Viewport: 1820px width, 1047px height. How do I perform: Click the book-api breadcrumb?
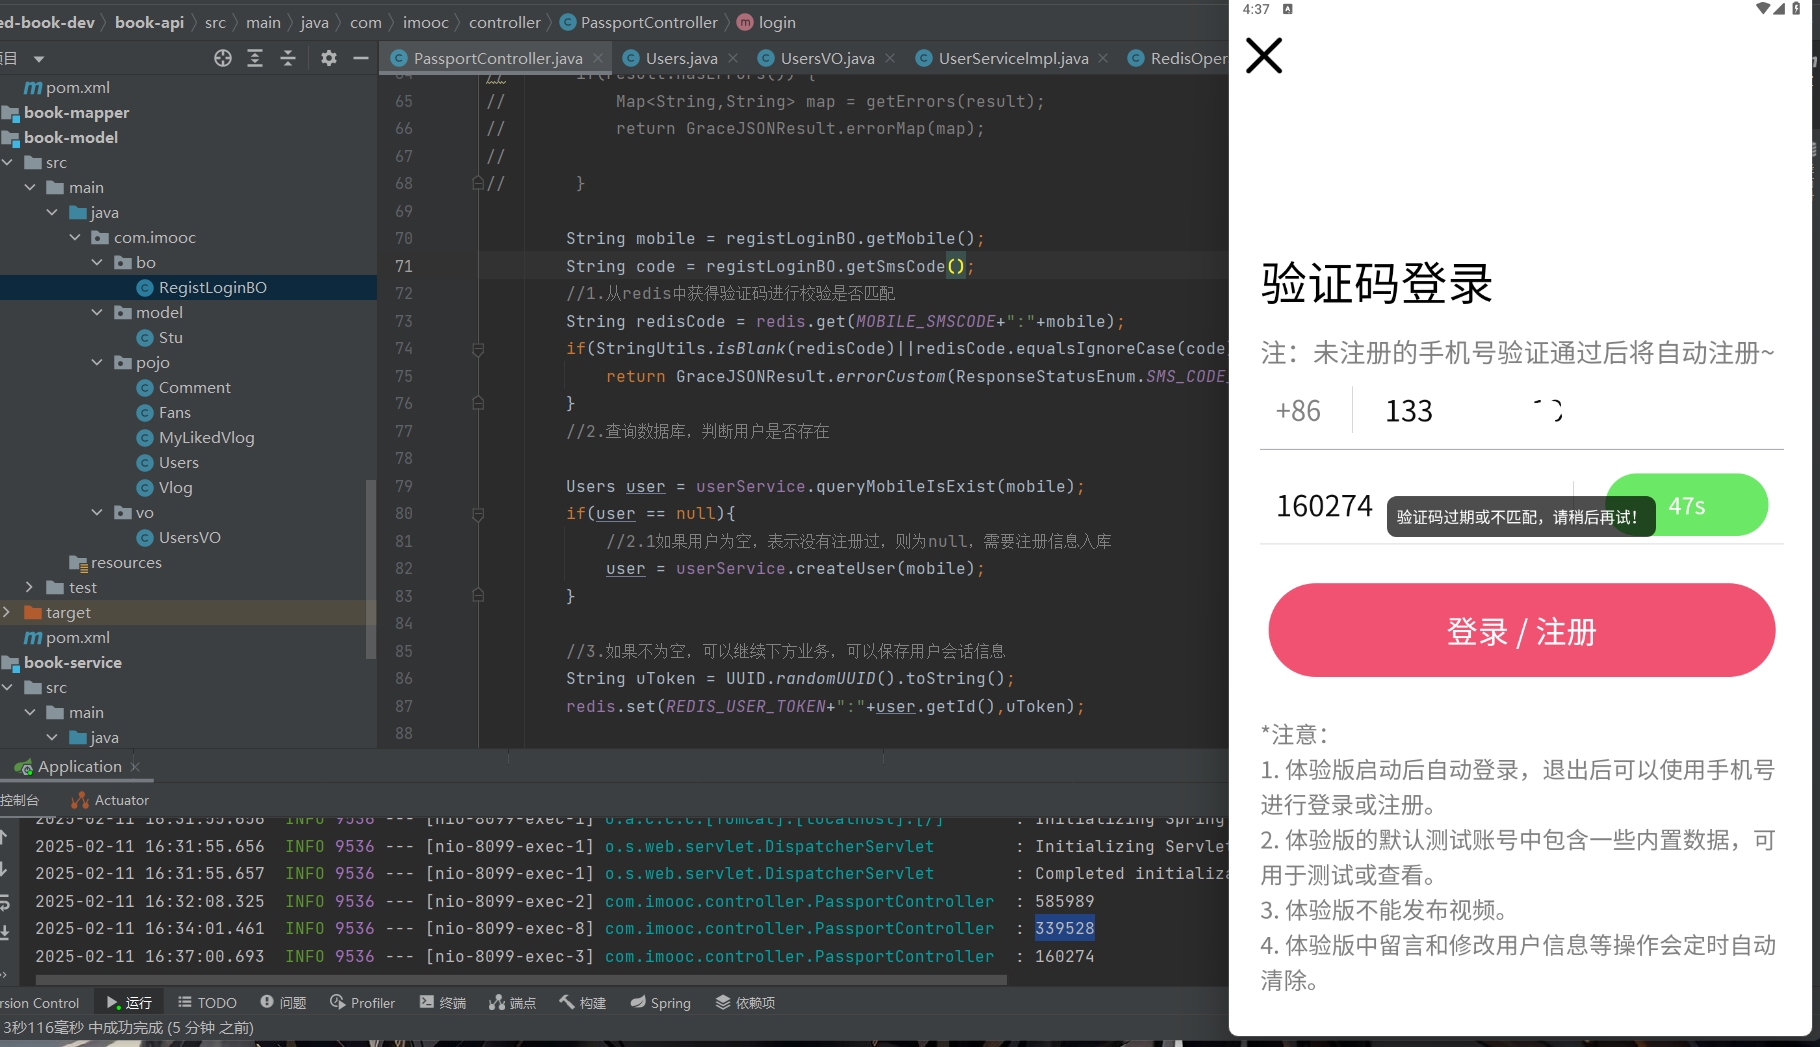[149, 22]
